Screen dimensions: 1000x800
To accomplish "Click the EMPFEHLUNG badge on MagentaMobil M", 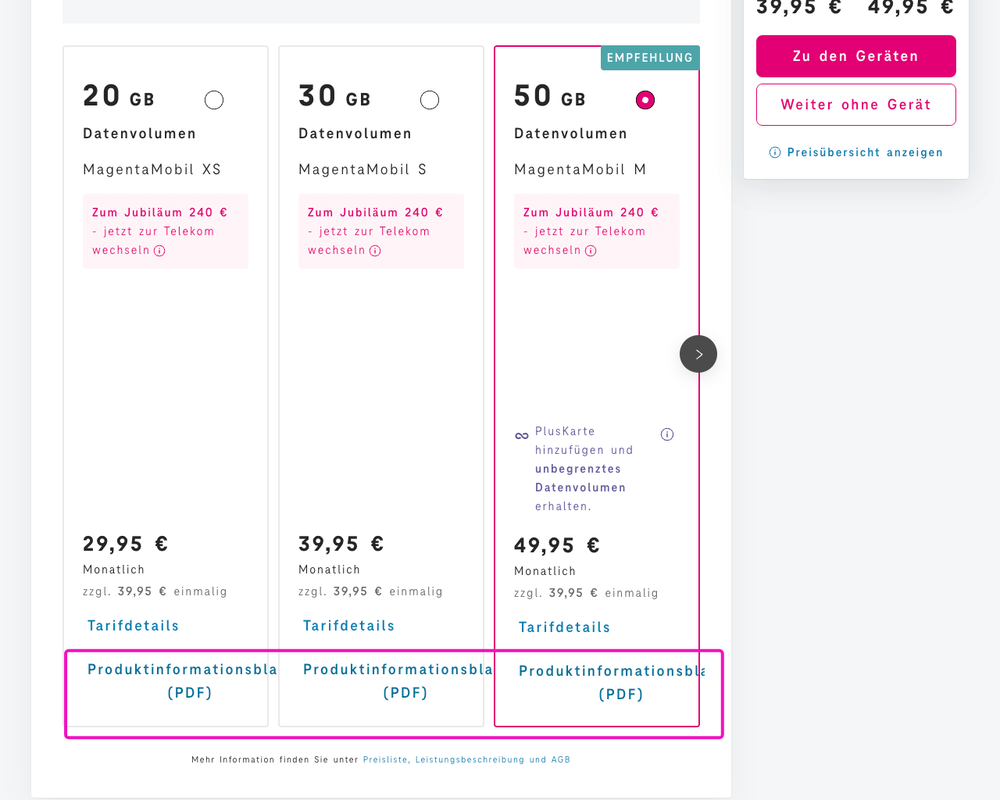I will pyautogui.click(x=649, y=58).
